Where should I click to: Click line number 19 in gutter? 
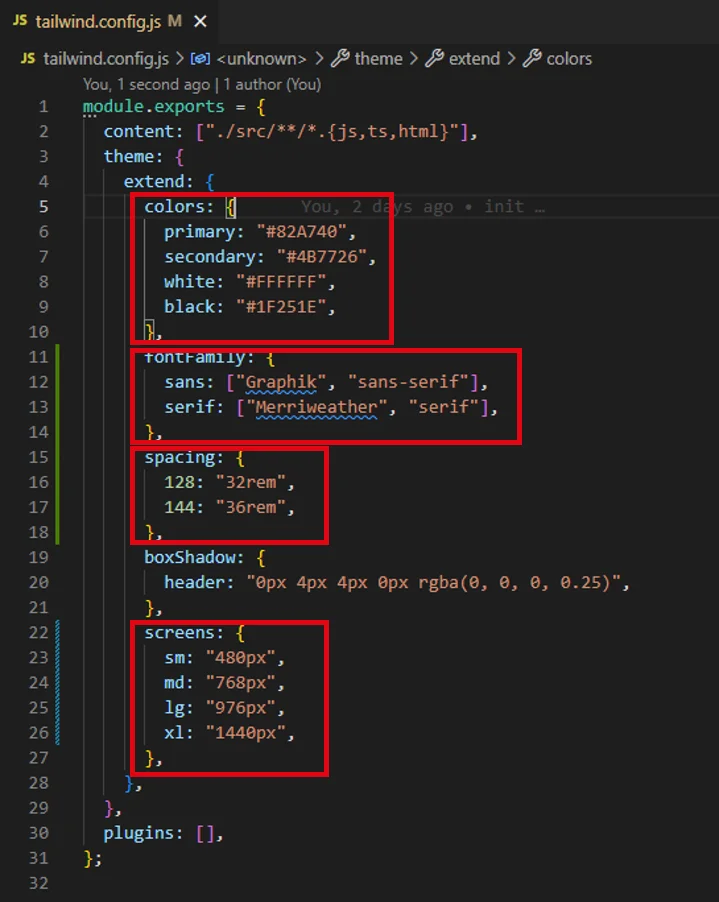coord(39,557)
